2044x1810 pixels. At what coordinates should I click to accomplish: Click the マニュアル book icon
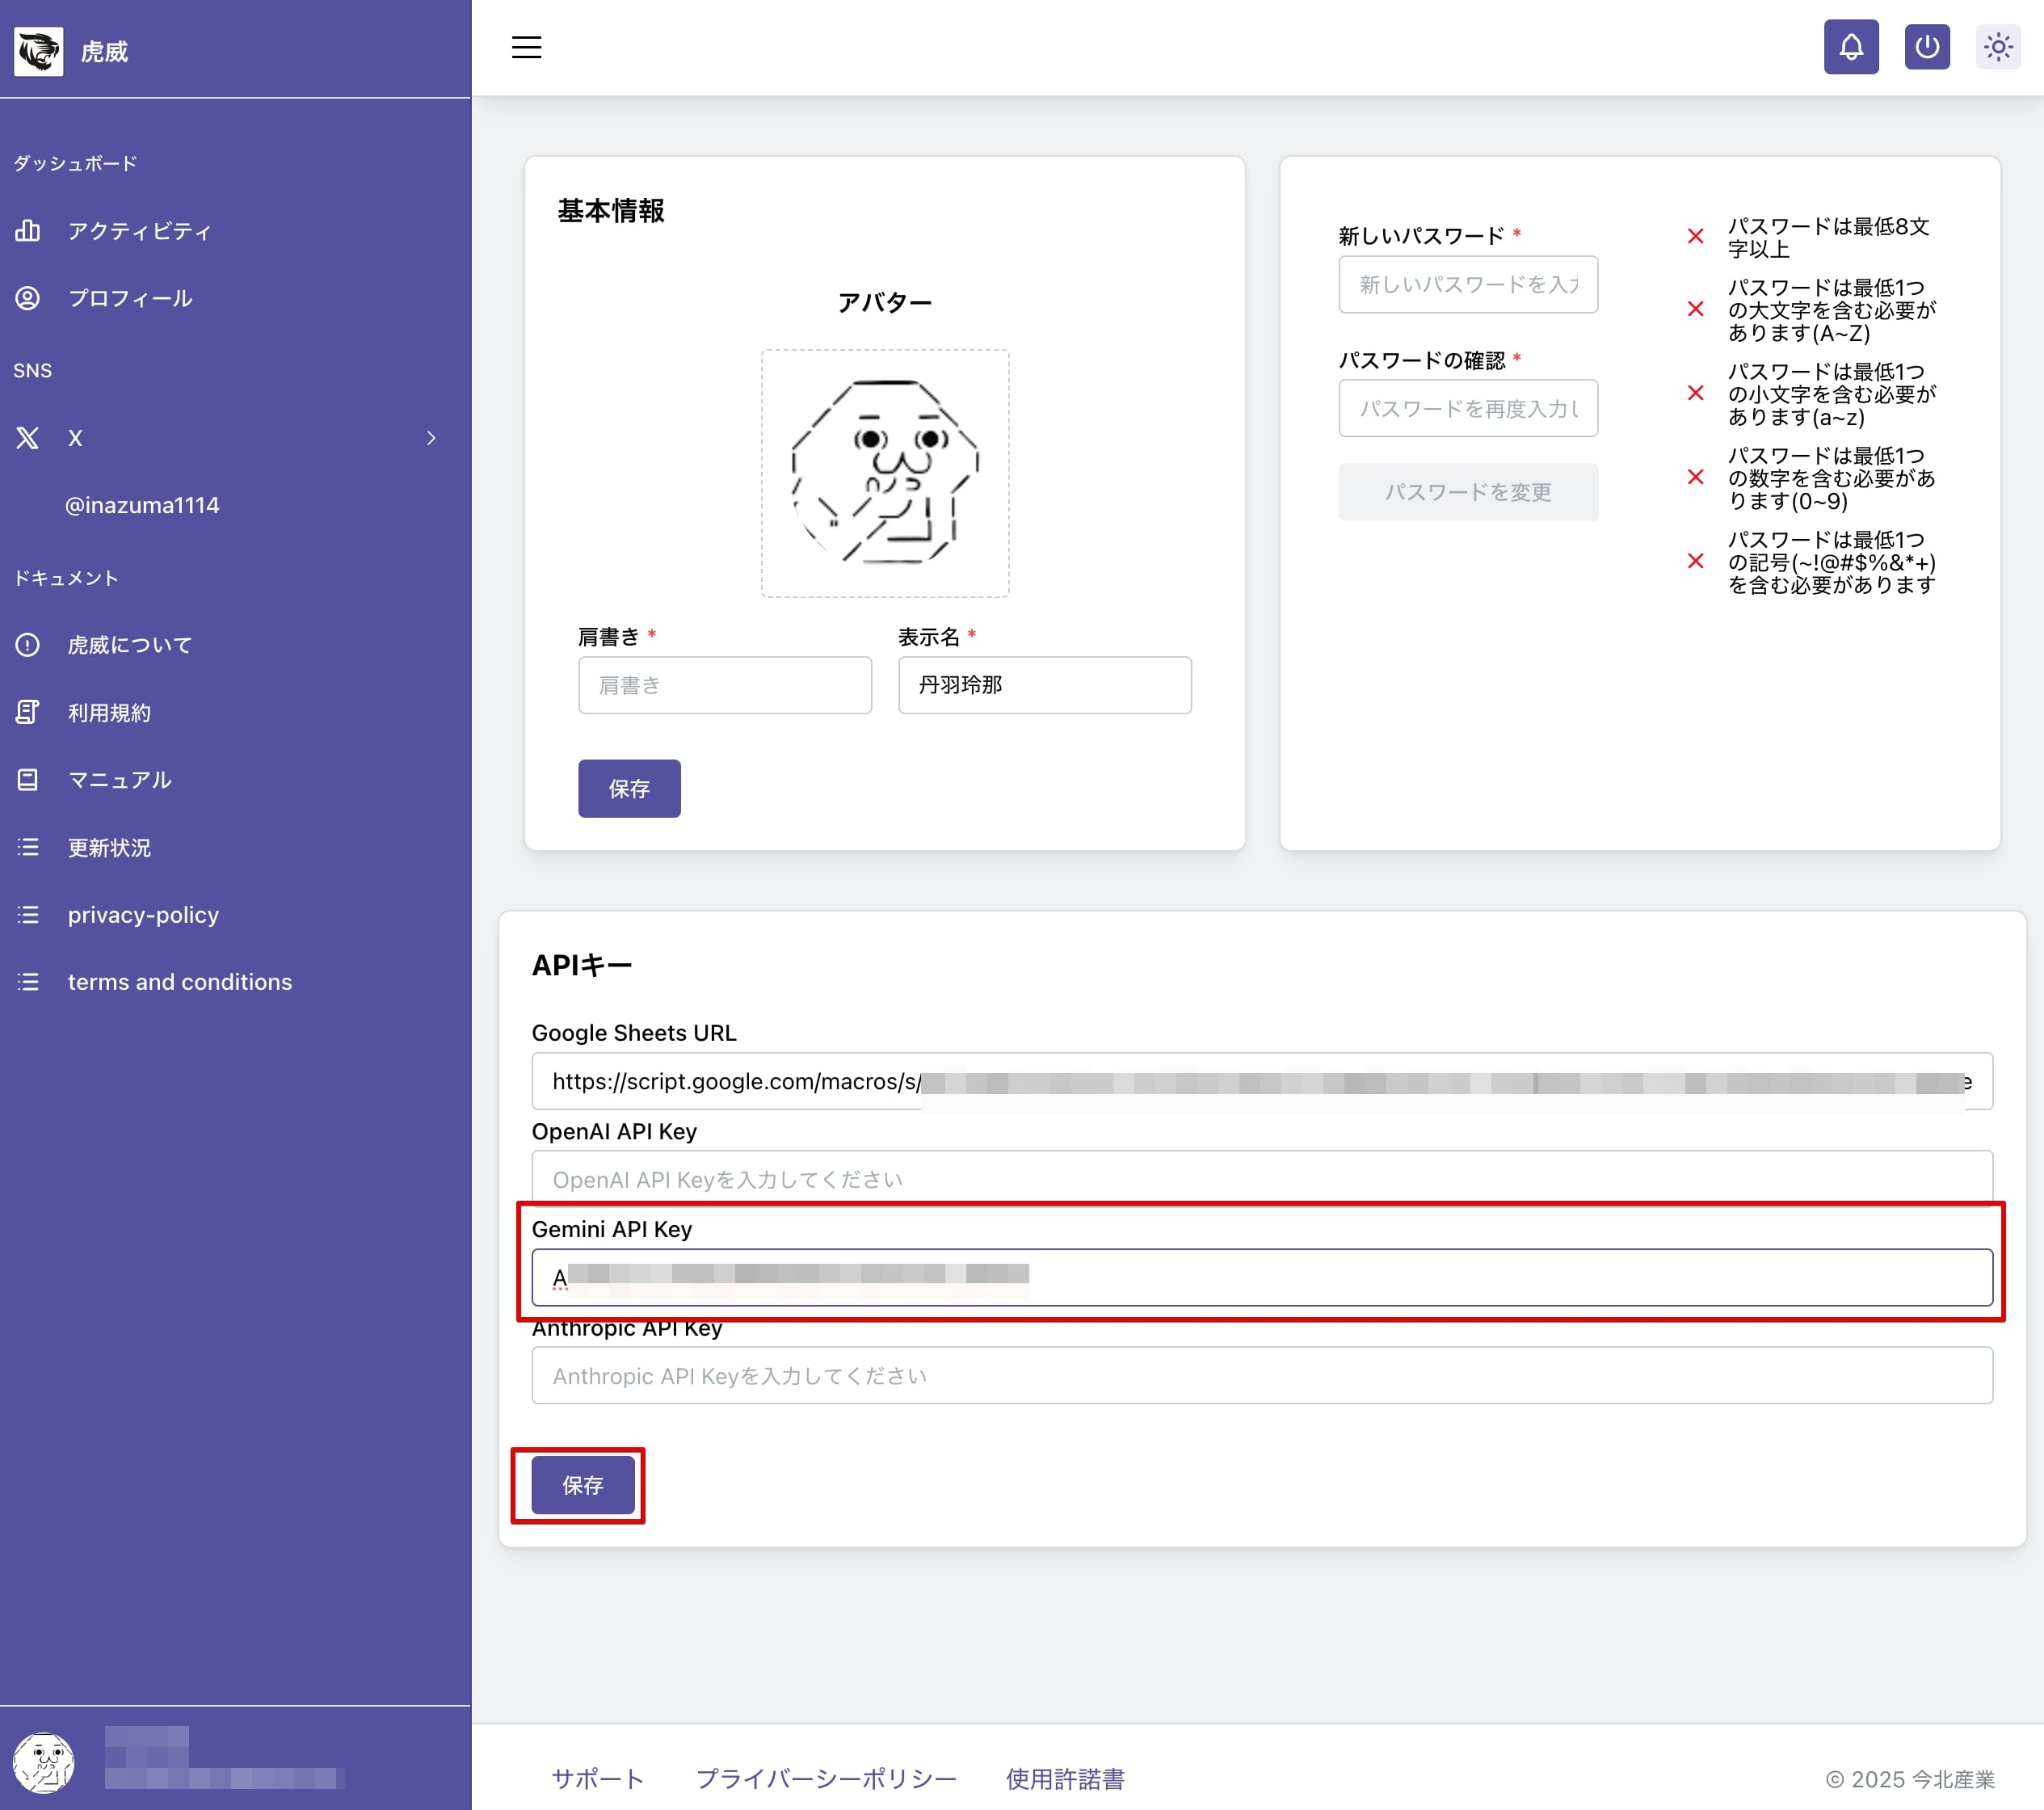28,780
